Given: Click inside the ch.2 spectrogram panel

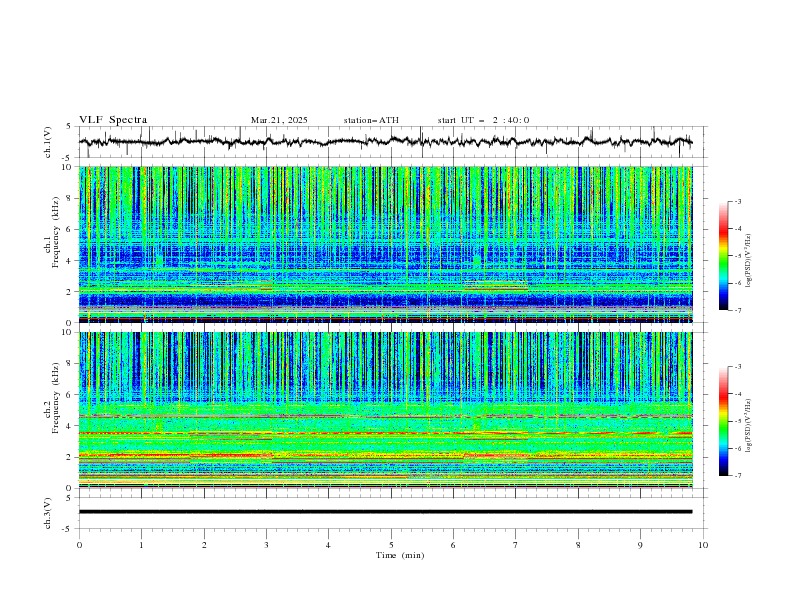Looking at the screenshot, I should click(x=385, y=410).
